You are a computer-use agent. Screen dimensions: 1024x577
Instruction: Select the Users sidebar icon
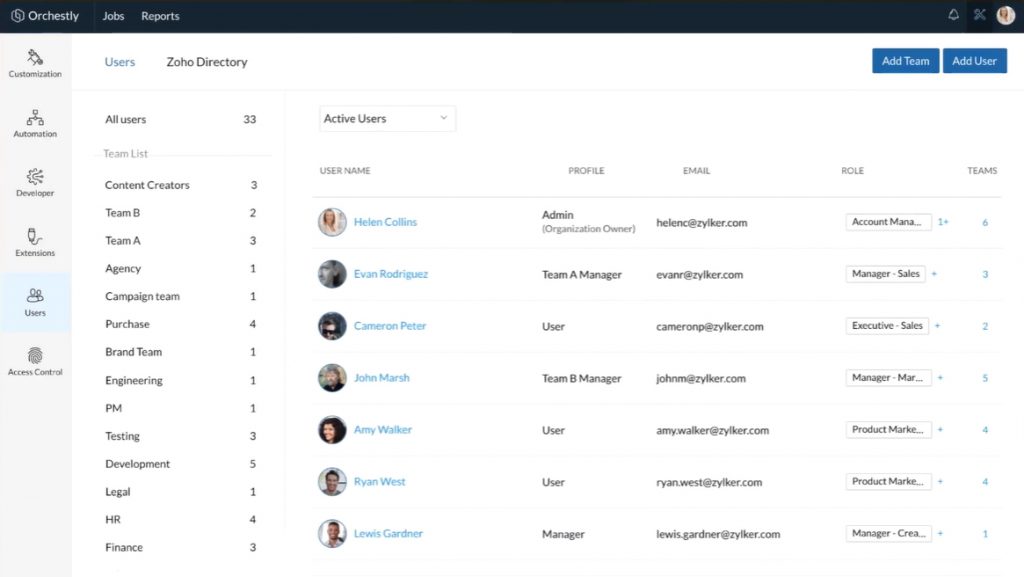point(35,303)
